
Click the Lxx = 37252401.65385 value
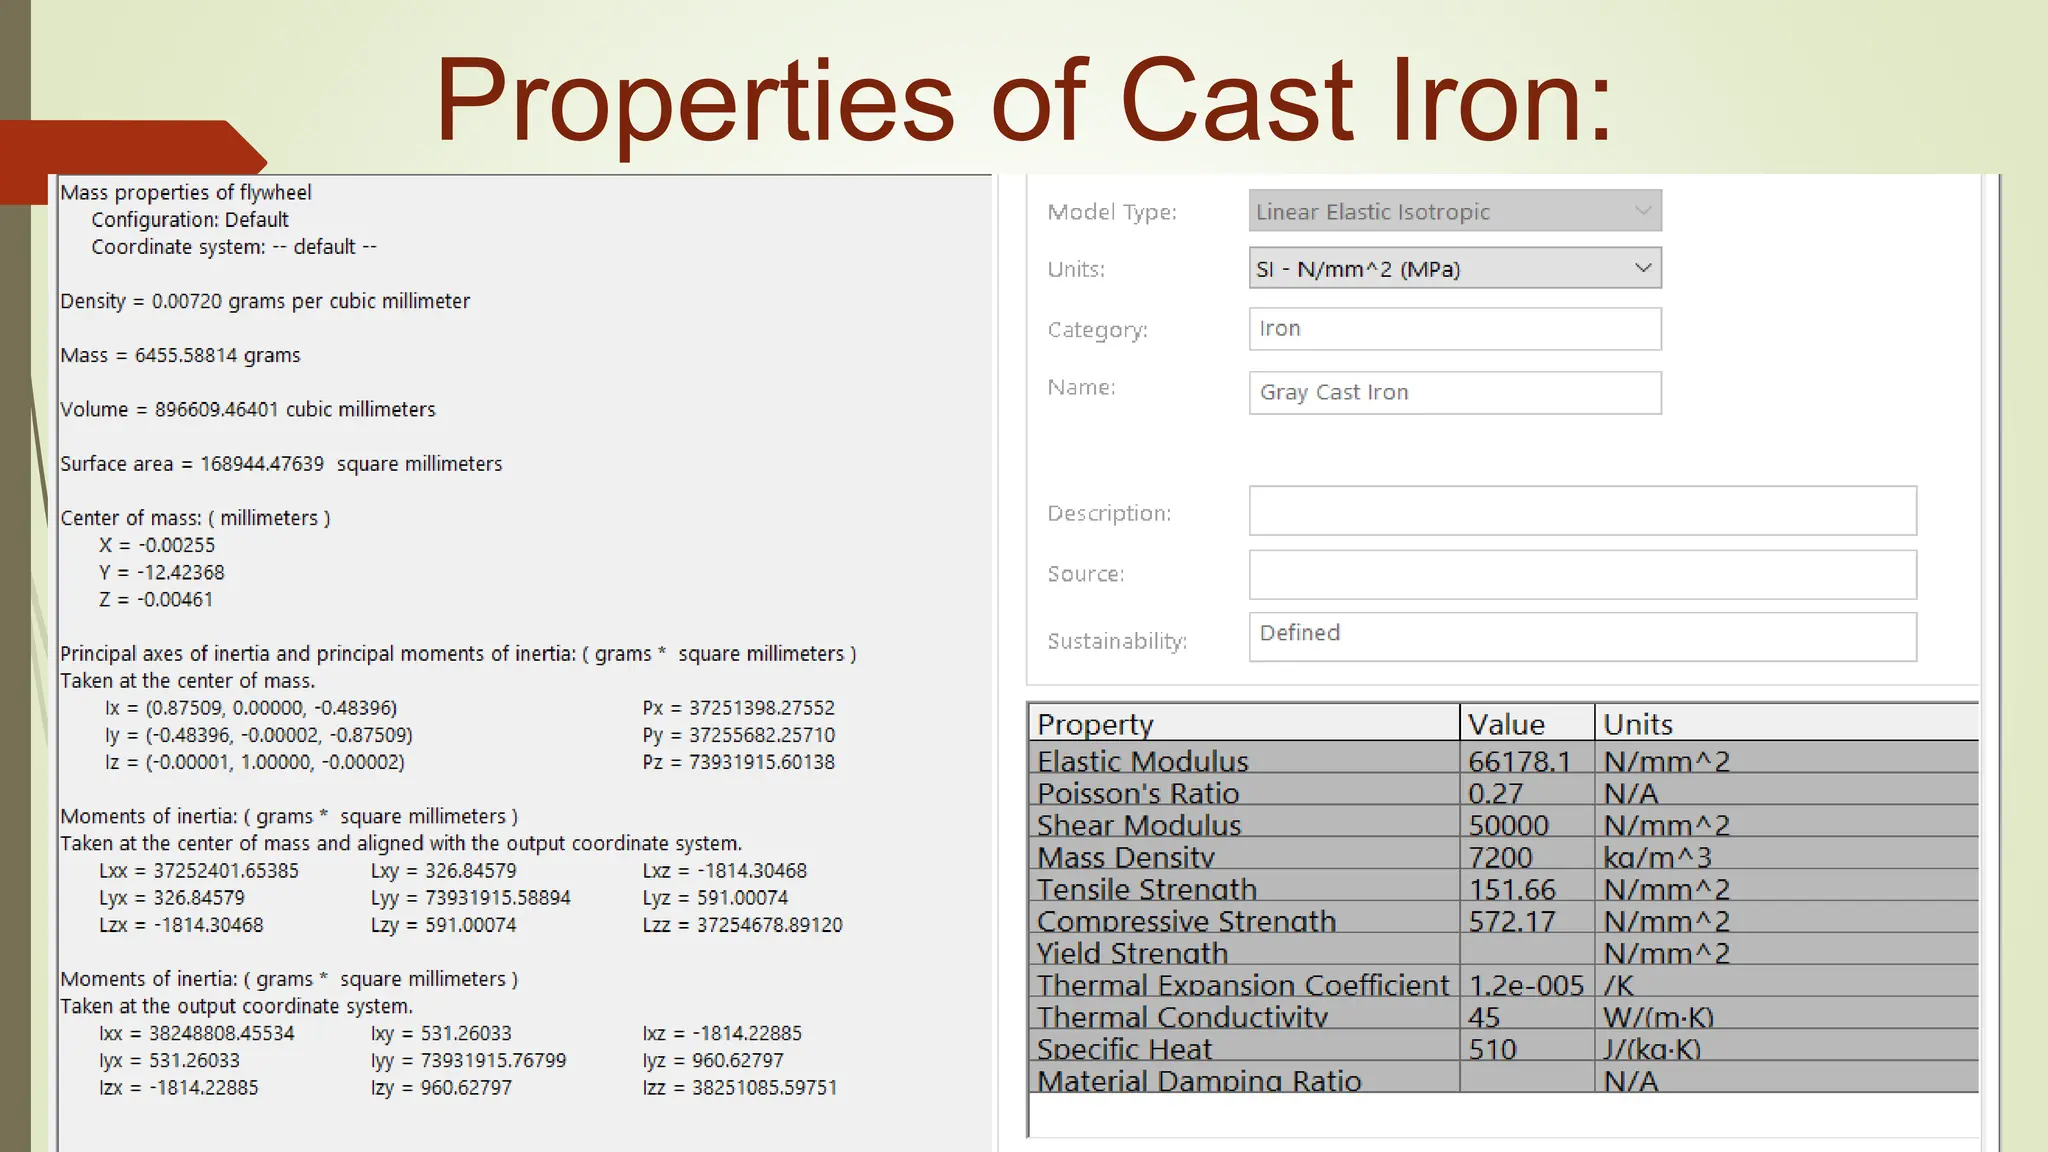coord(199,871)
